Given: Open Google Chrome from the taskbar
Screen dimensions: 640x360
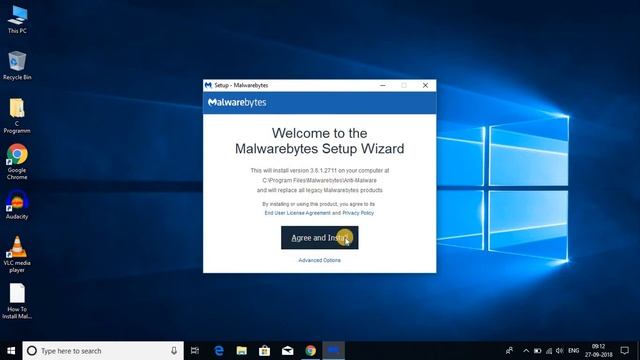Looking at the screenshot, I should coord(311,351).
